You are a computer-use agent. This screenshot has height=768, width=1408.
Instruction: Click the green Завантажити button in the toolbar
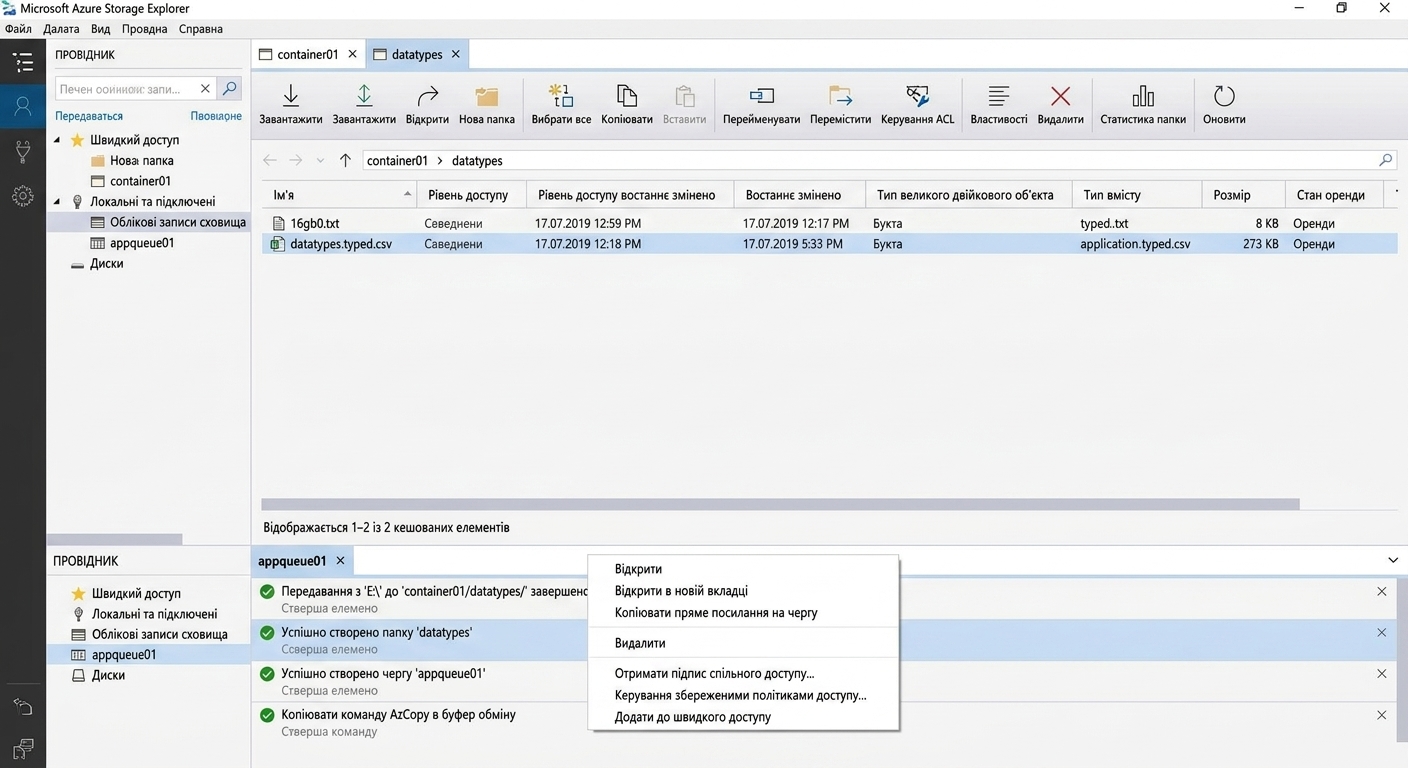point(364,104)
